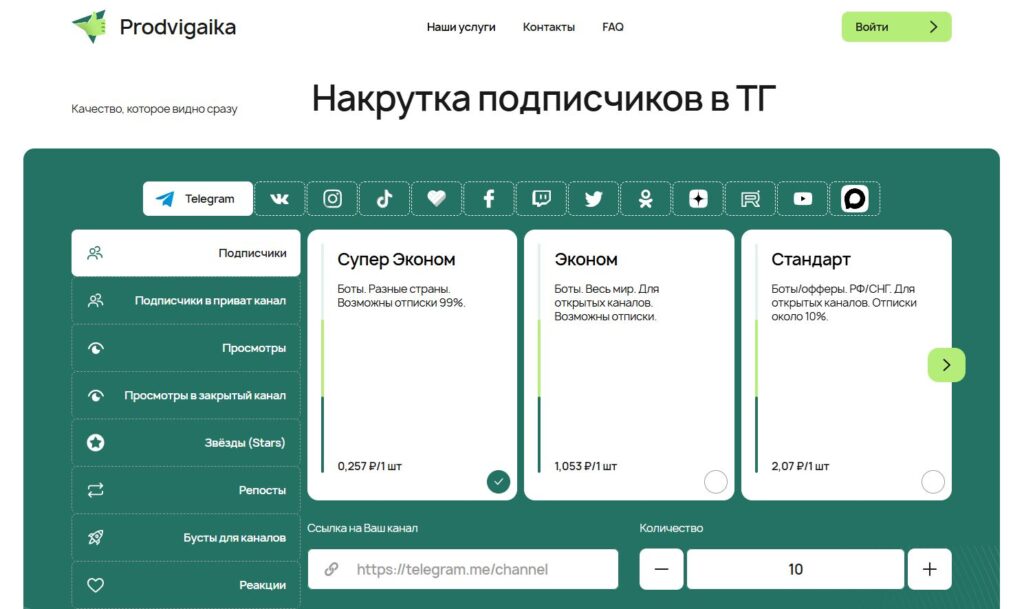This screenshot has width=1024, height=609.
Task: Select the heart (Likee) platform icon
Action: [437, 198]
